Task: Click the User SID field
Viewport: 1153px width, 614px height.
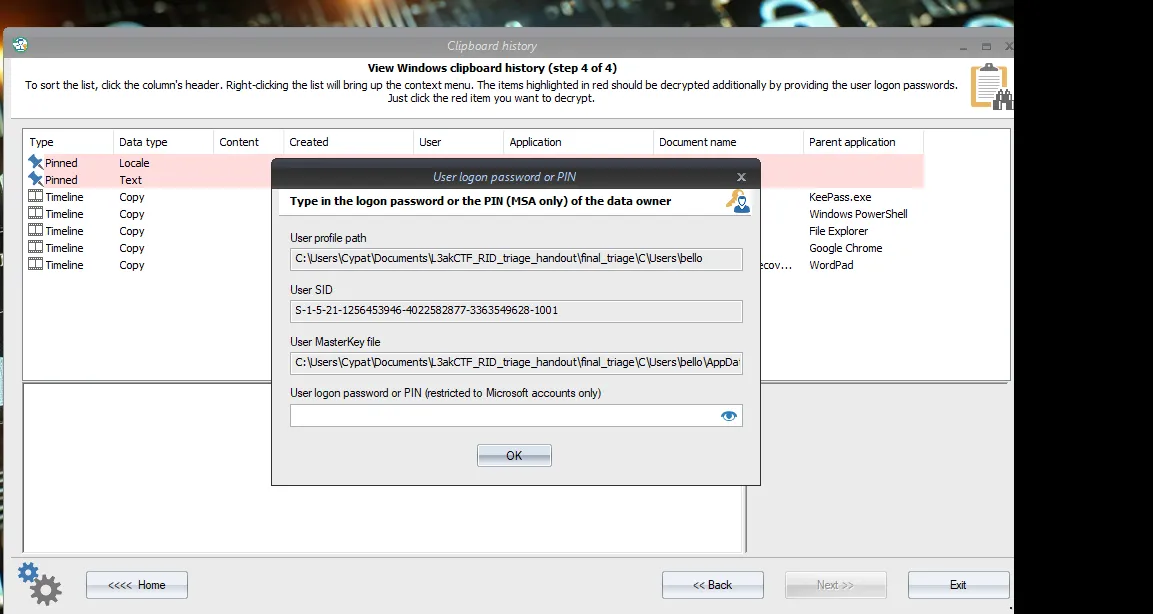Action: (x=516, y=310)
